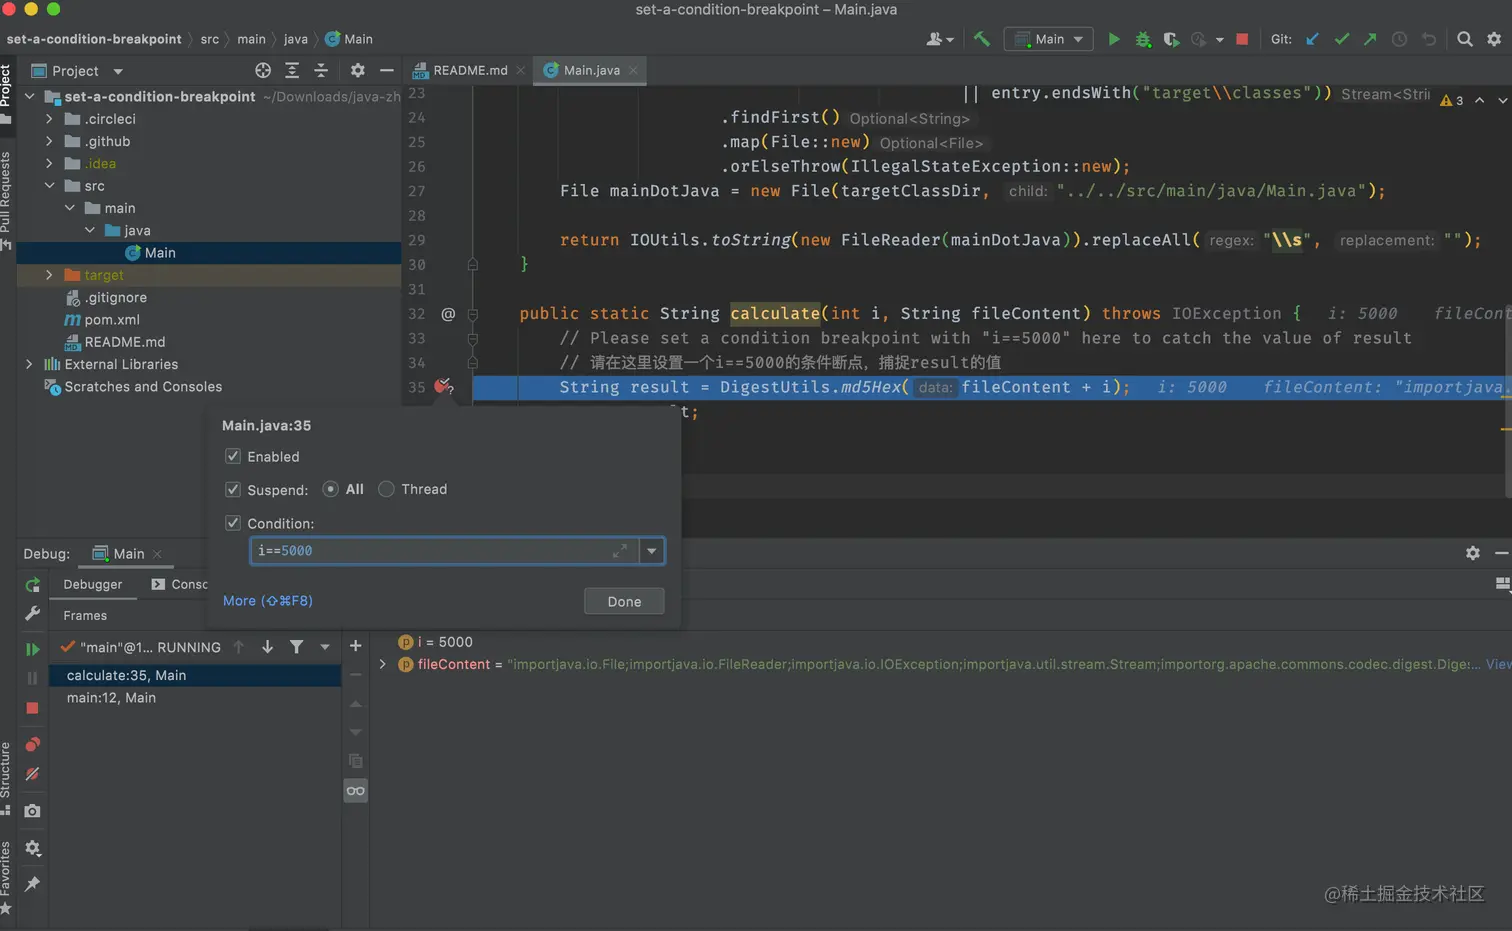Click the Rerun Main debug icon
This screenshot has width=1512, height=931.
coord(32,585)
